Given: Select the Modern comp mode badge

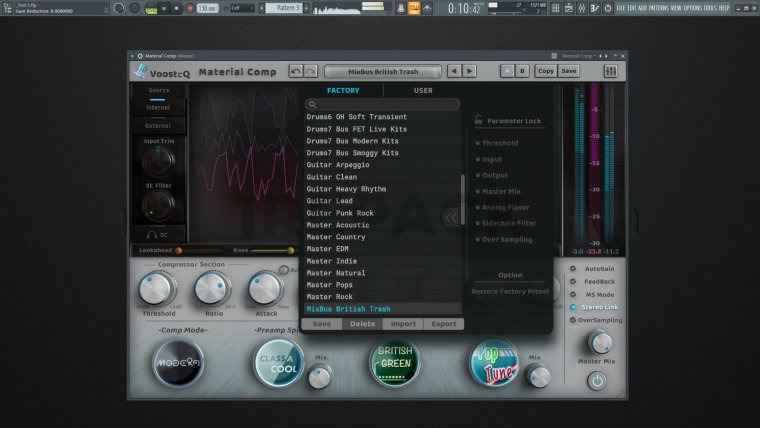Looking at the screenshot, I should (x=177, y=363).
